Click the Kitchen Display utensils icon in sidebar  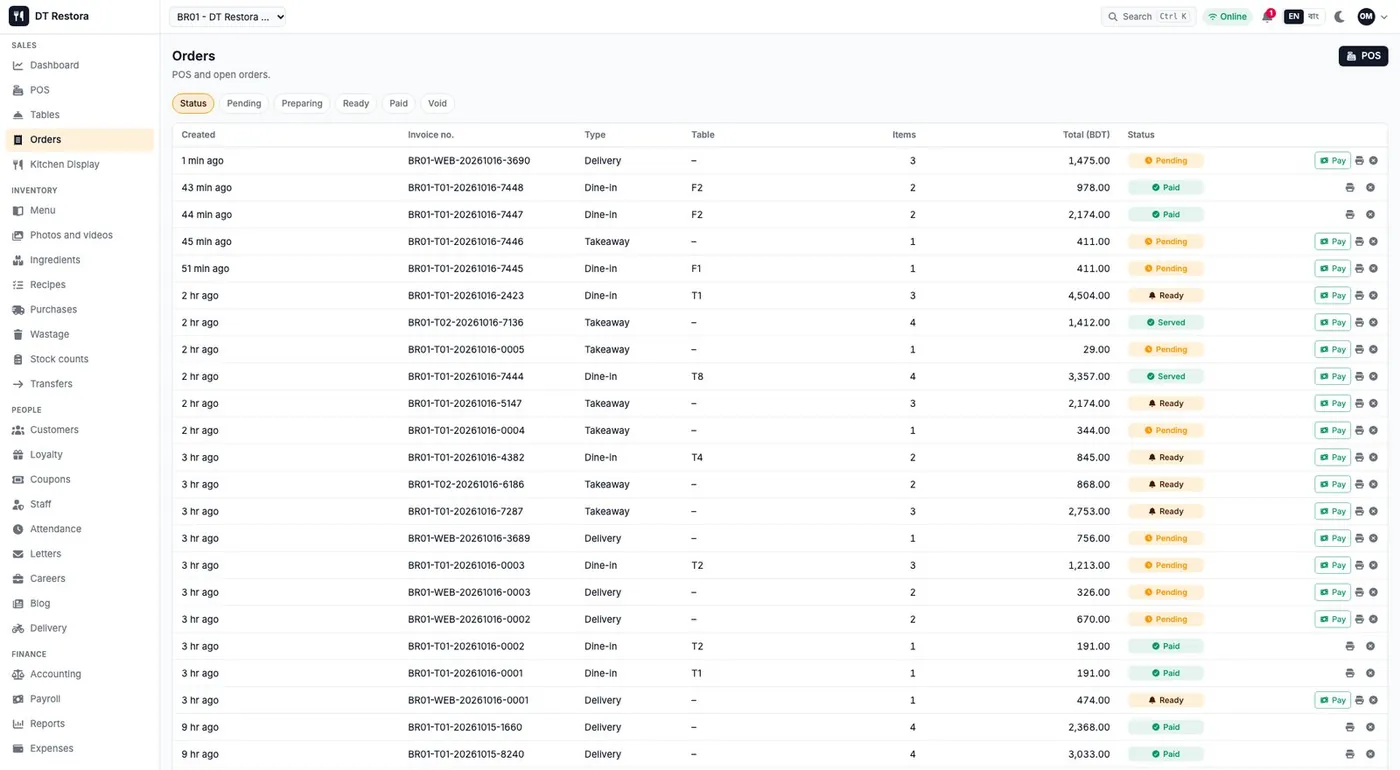(18, 165)
